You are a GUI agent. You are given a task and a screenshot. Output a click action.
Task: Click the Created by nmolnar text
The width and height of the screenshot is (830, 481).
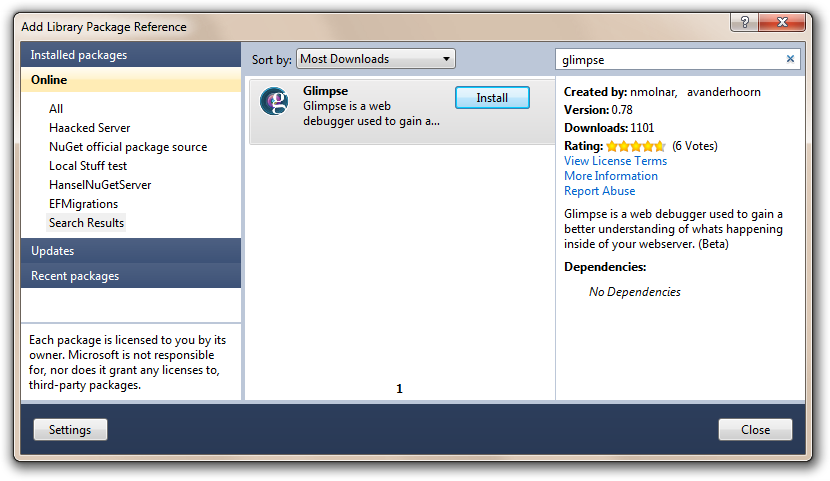[x=620, y=92]
